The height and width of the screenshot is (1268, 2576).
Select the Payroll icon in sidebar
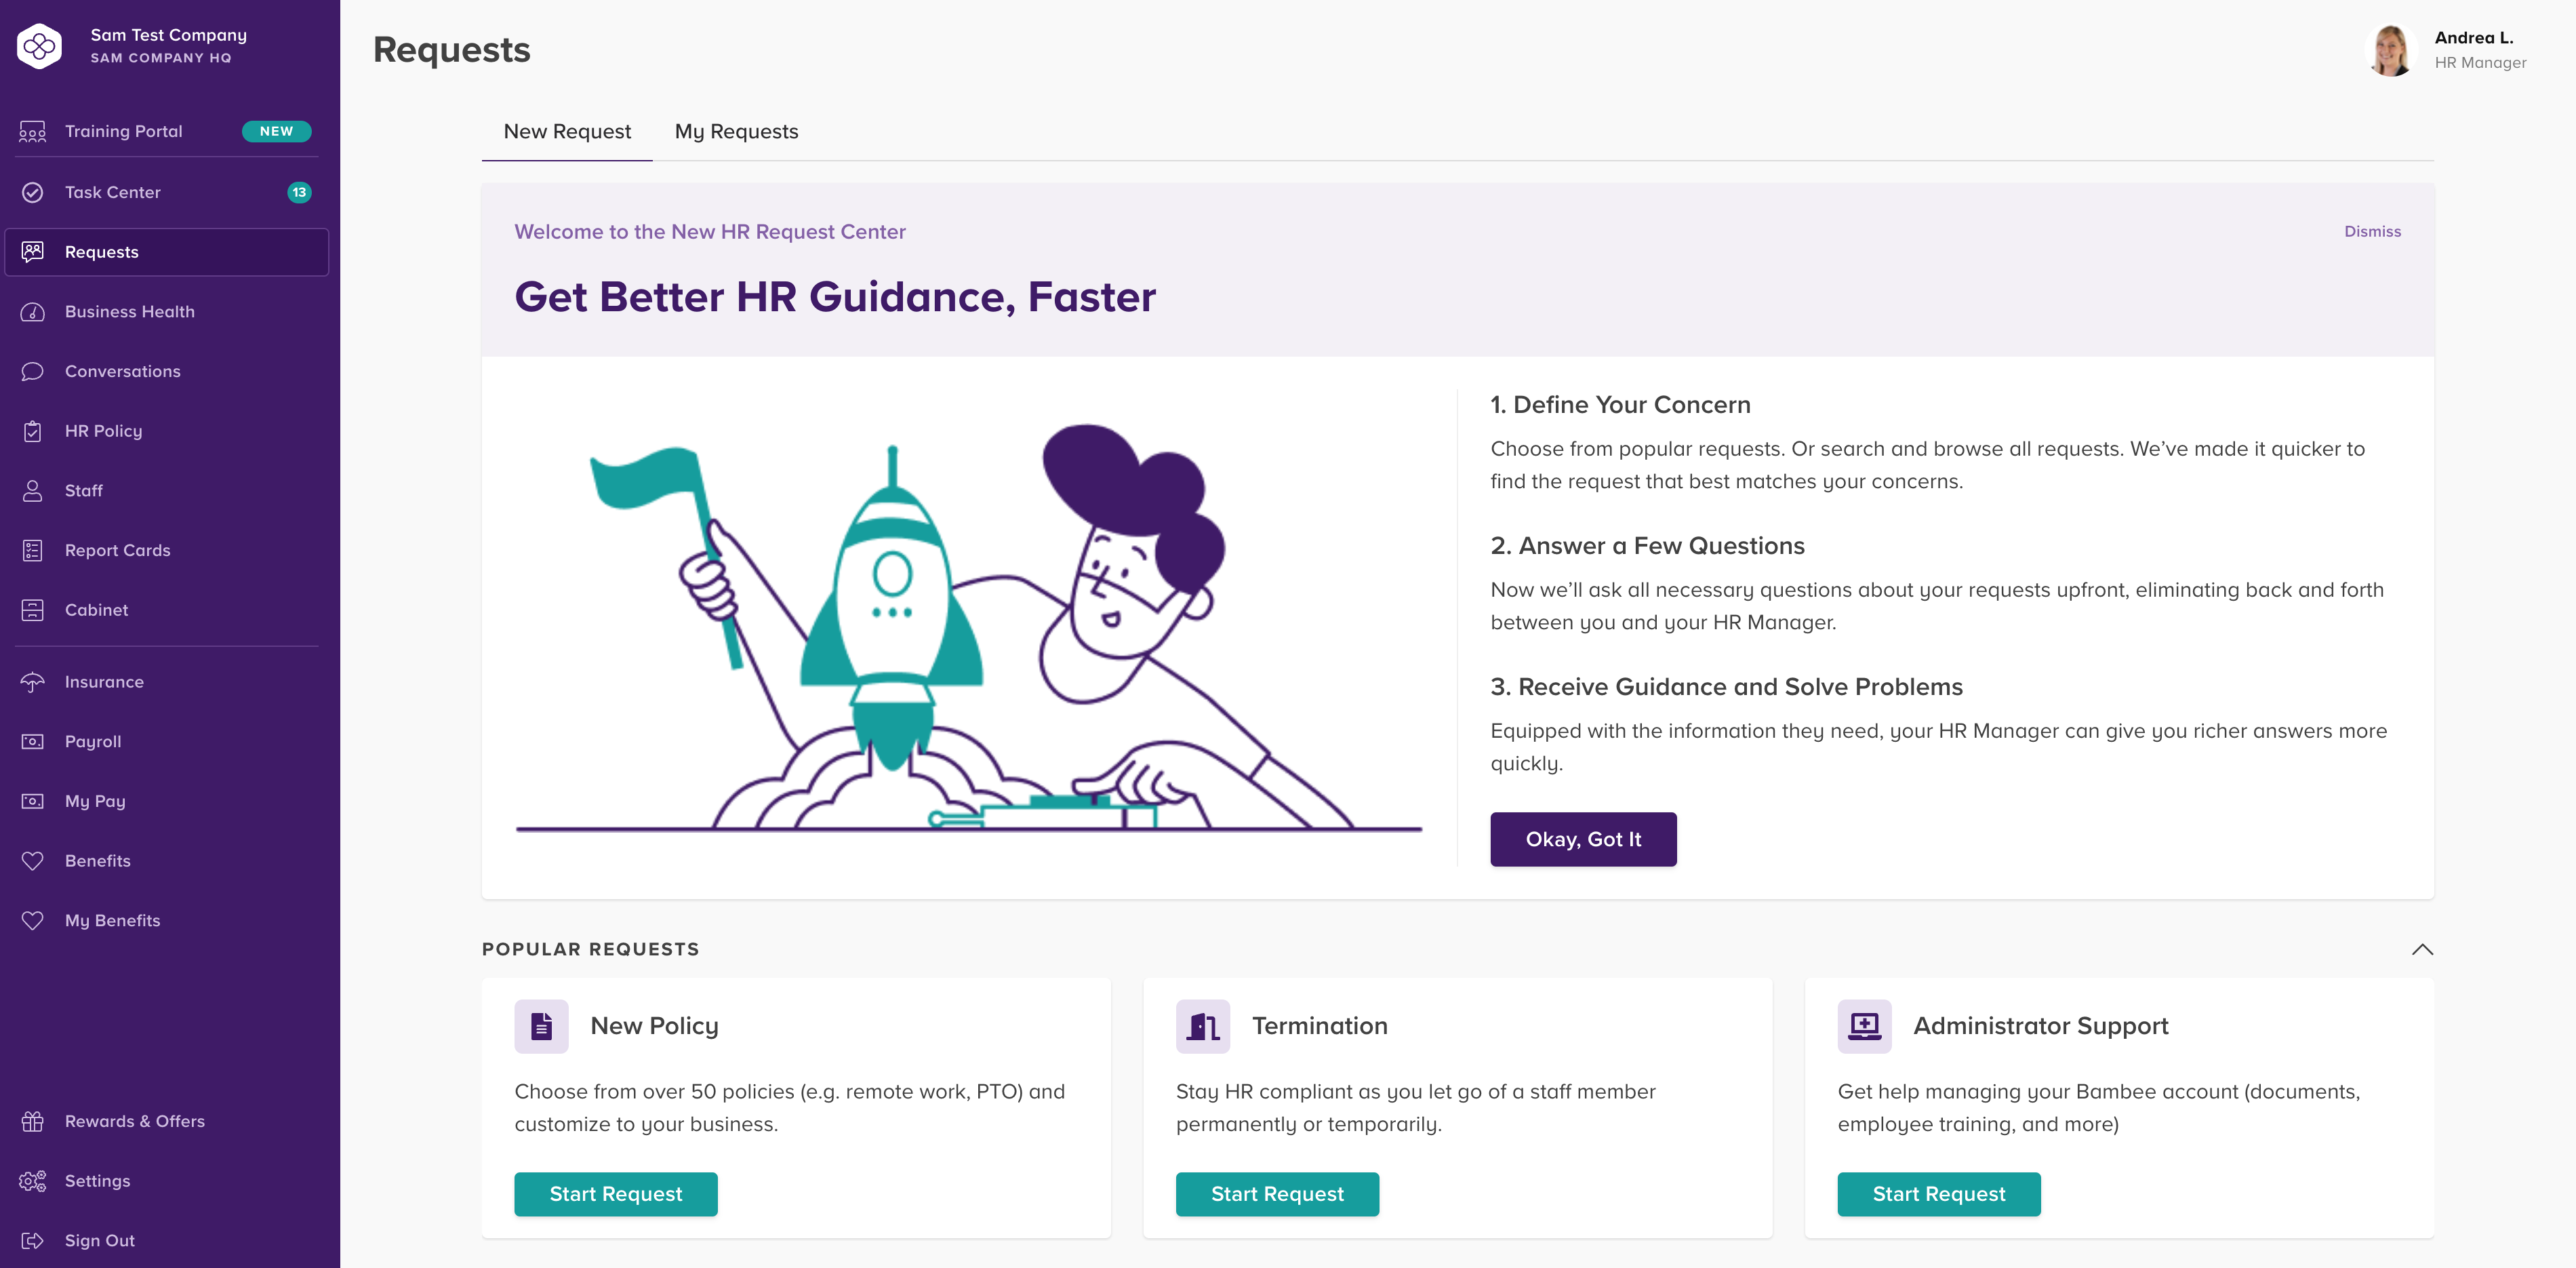32,741
